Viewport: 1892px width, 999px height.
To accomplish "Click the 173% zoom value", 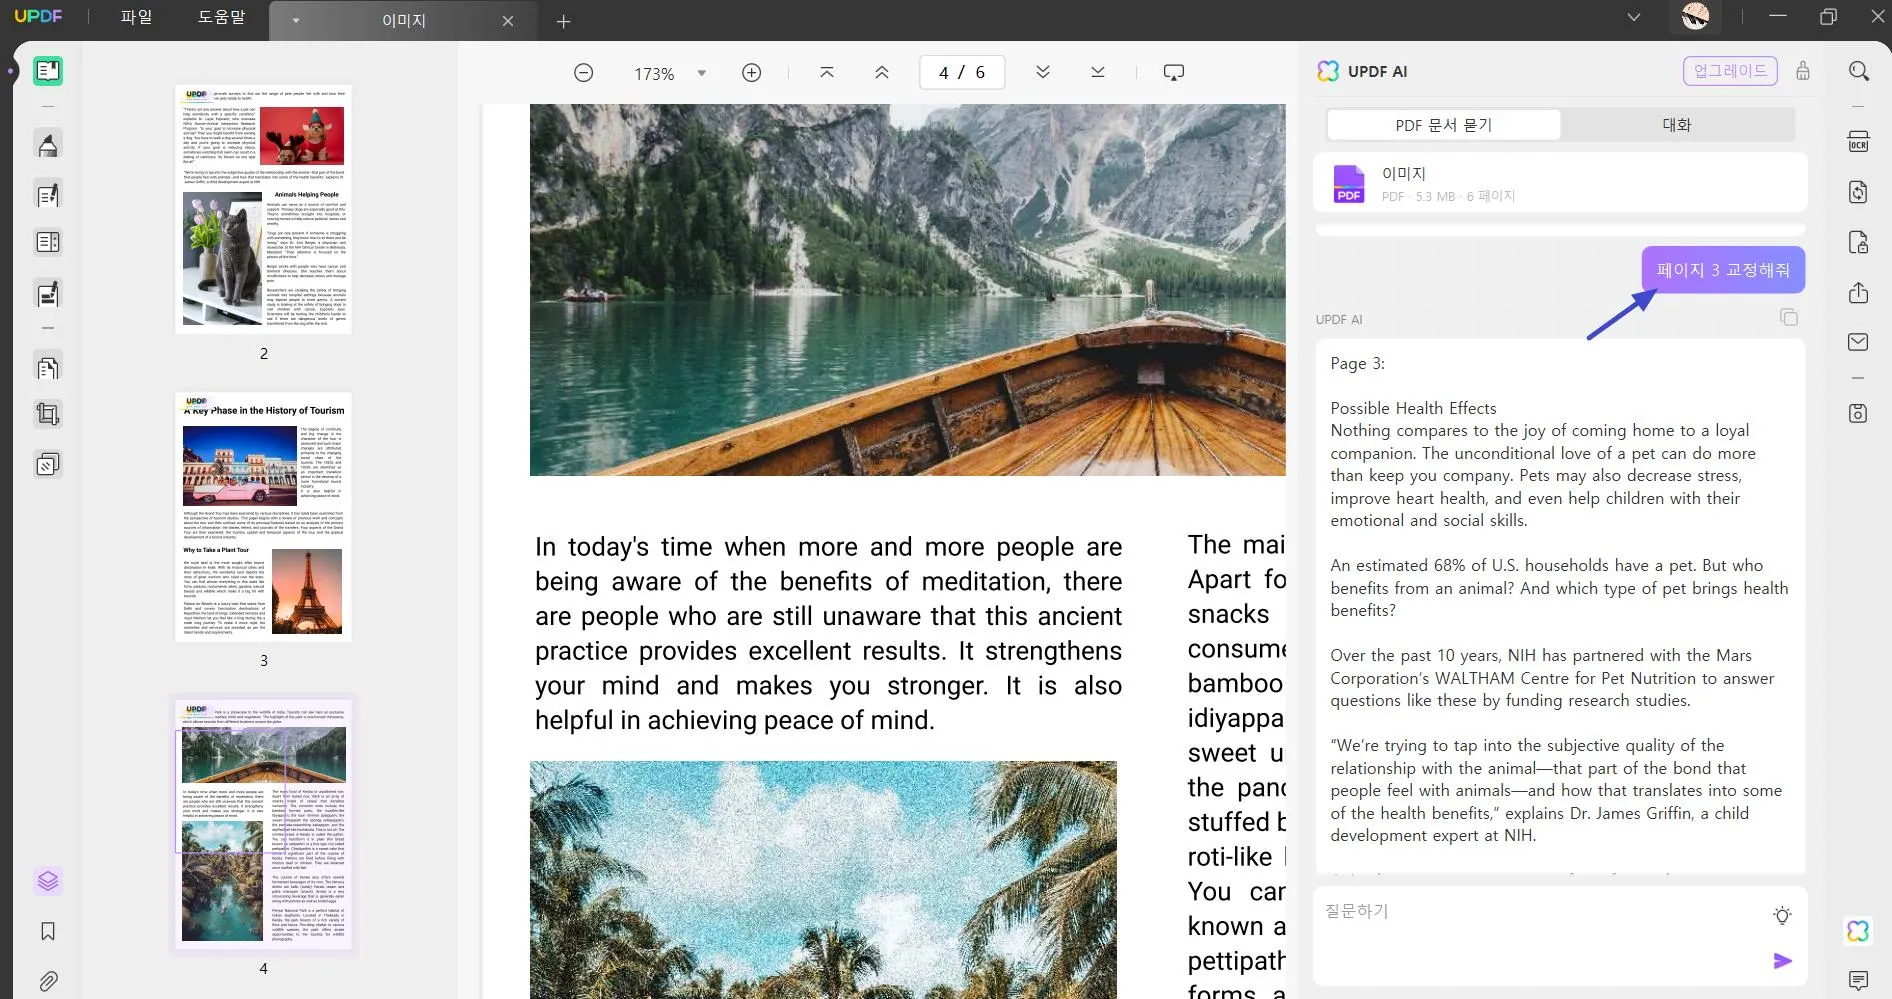I will 654,74.
